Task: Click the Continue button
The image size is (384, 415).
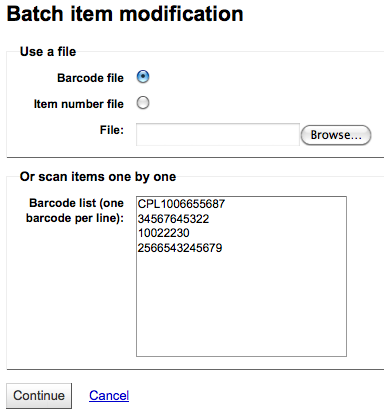Action: (39, 396)
